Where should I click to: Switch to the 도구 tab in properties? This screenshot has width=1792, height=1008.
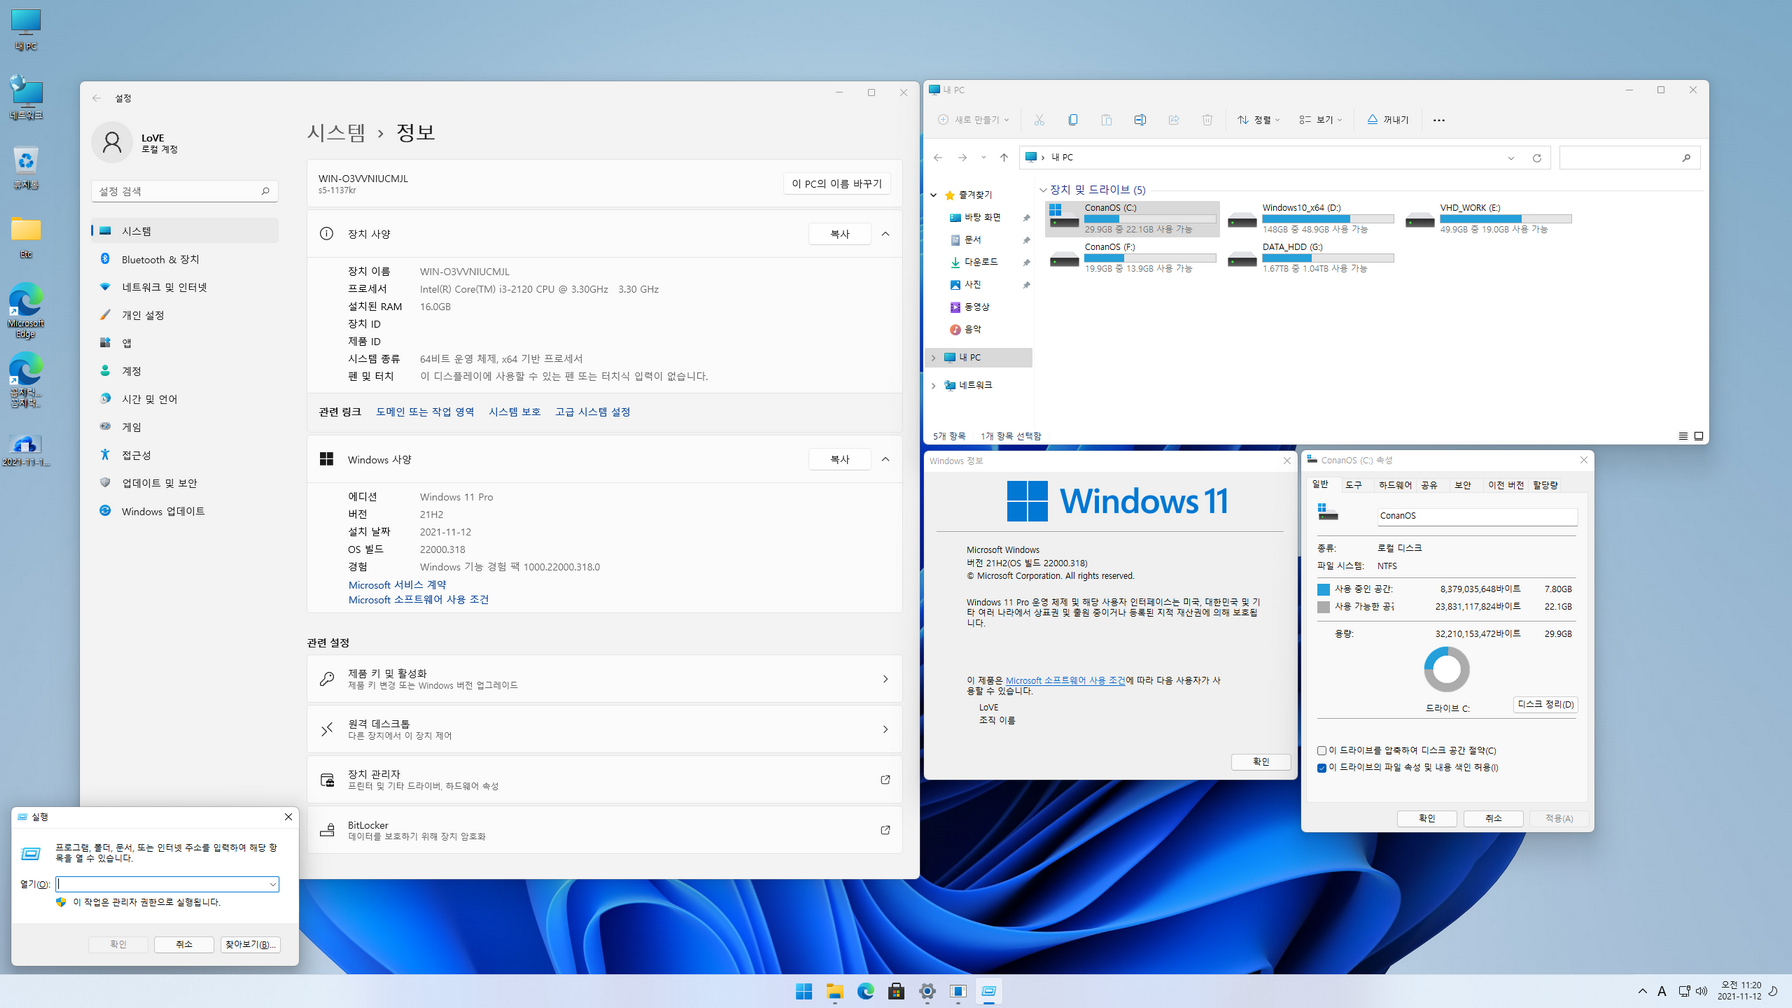(1353, 485)
